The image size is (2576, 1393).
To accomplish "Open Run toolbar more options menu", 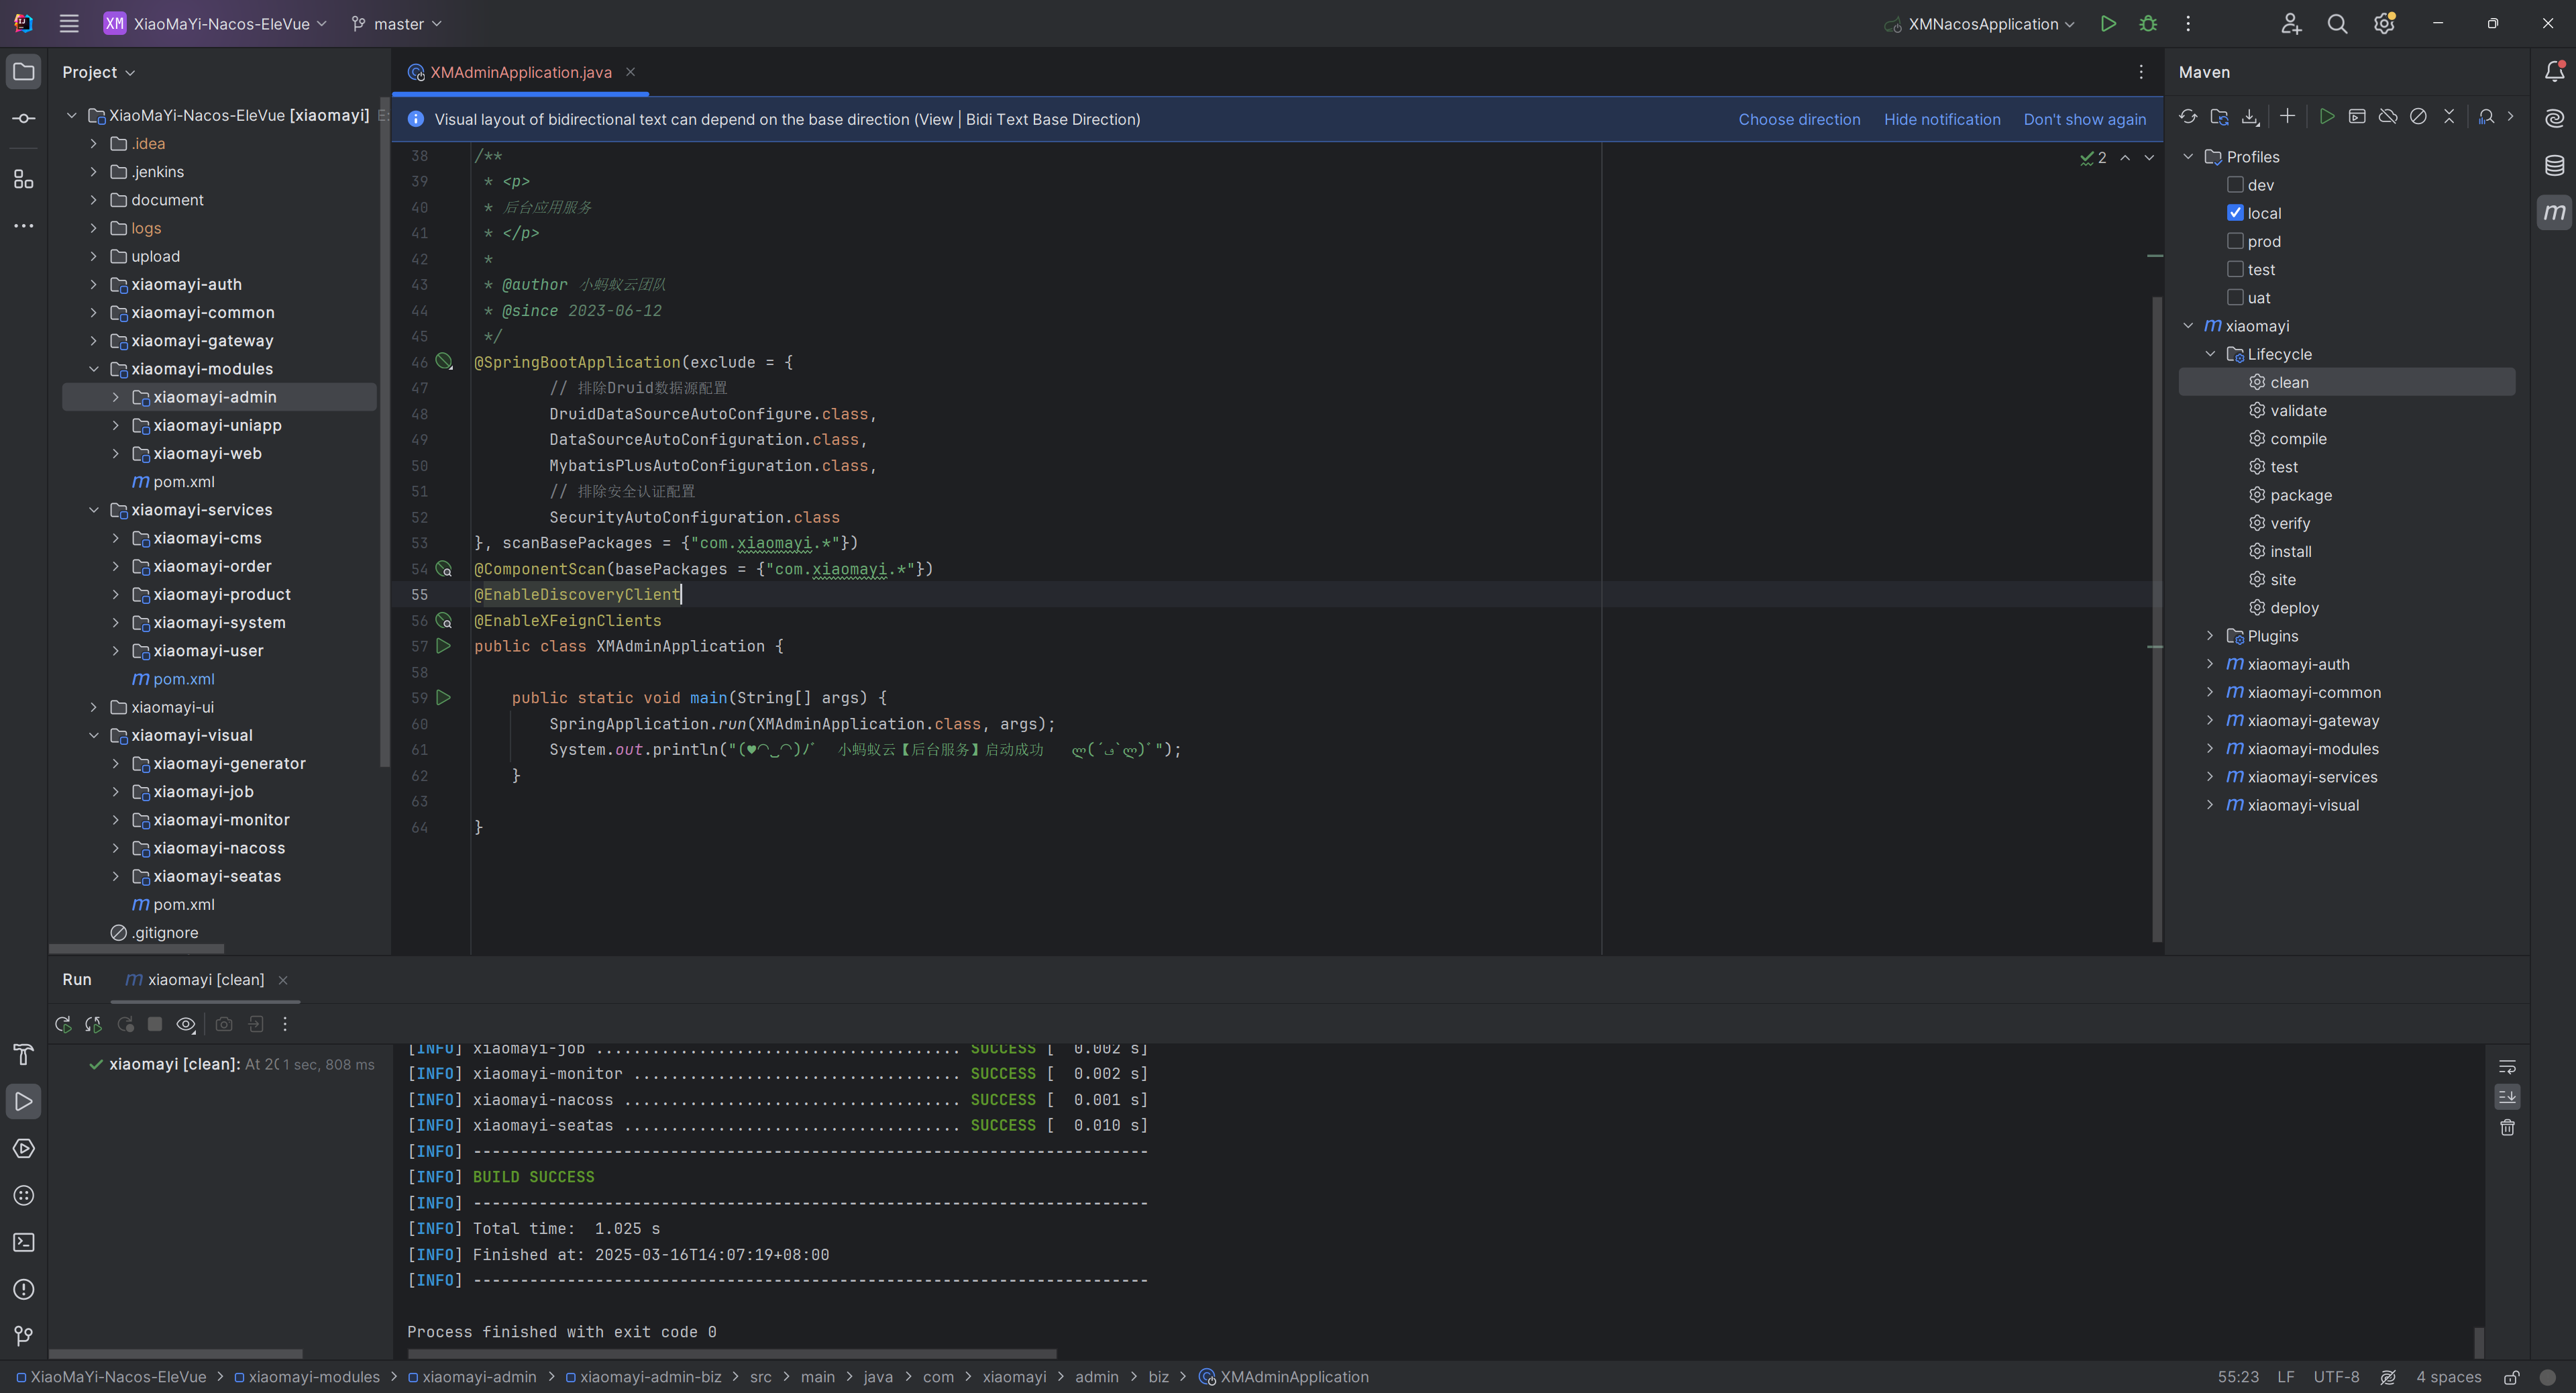I will pyautogui.click(x=285, y=1024).
